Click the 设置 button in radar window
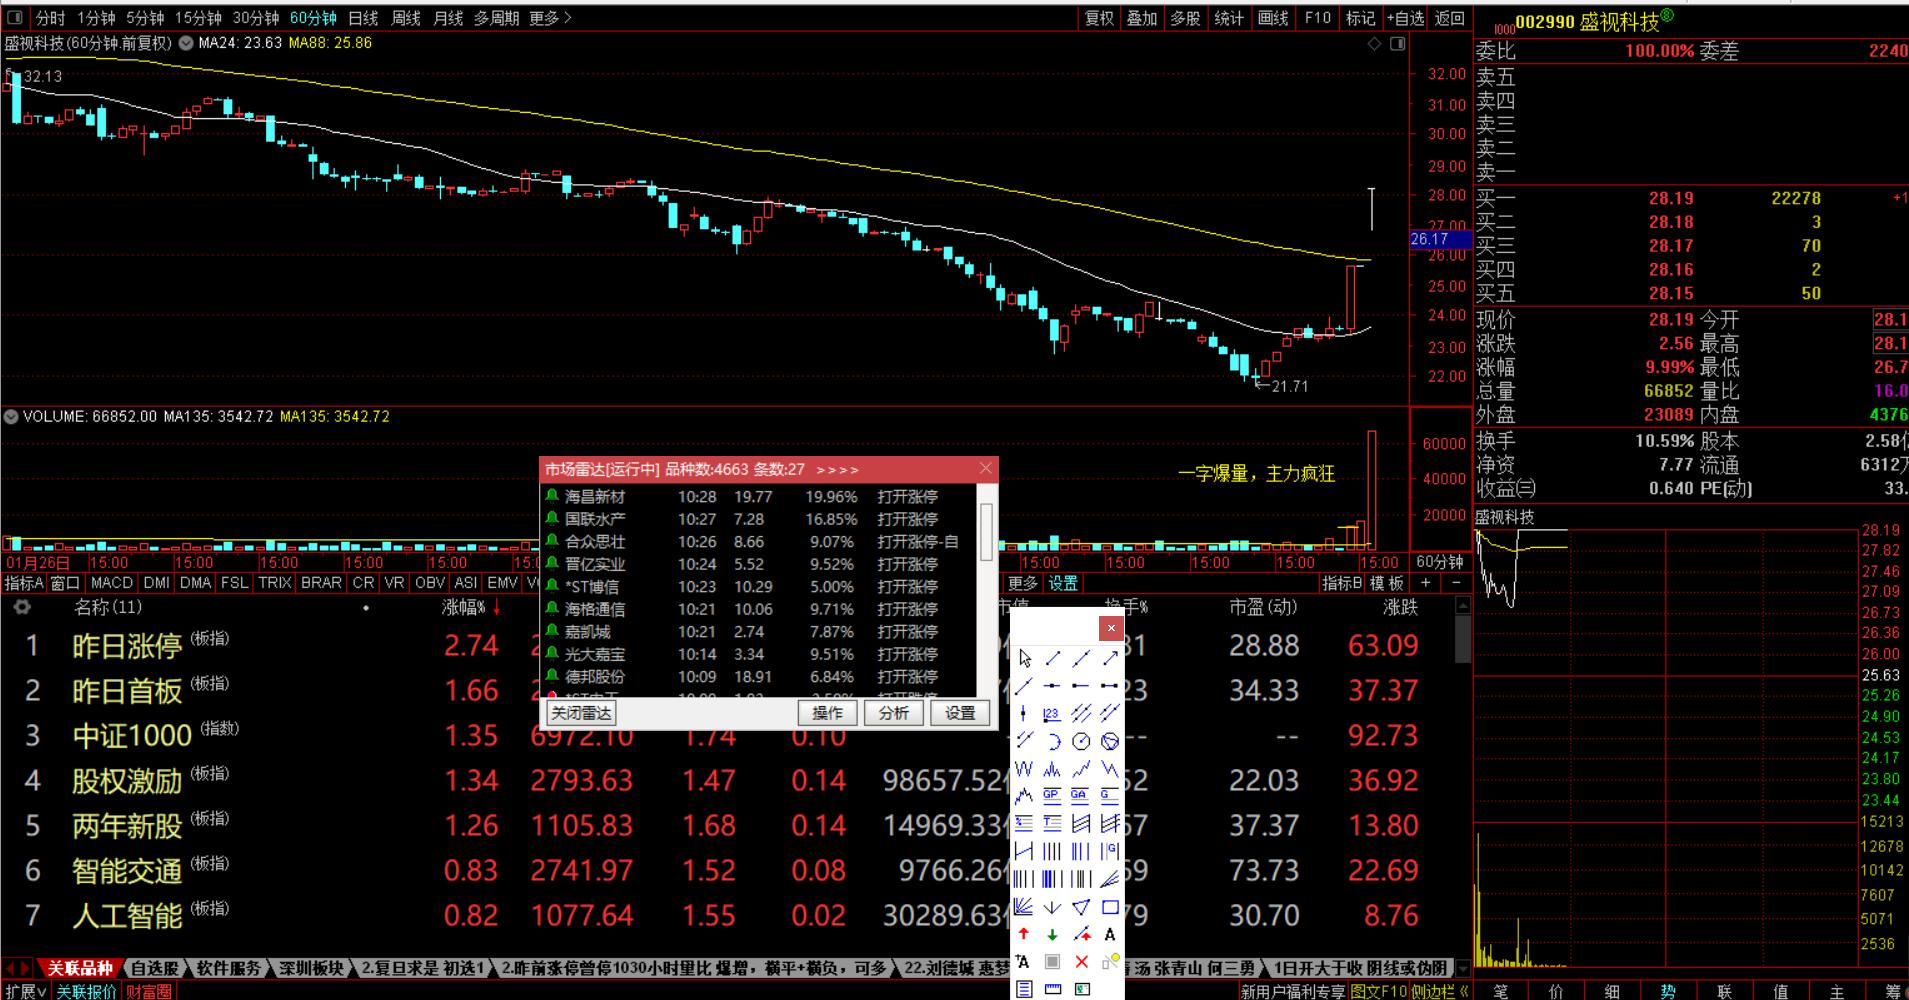 point(960,713)
